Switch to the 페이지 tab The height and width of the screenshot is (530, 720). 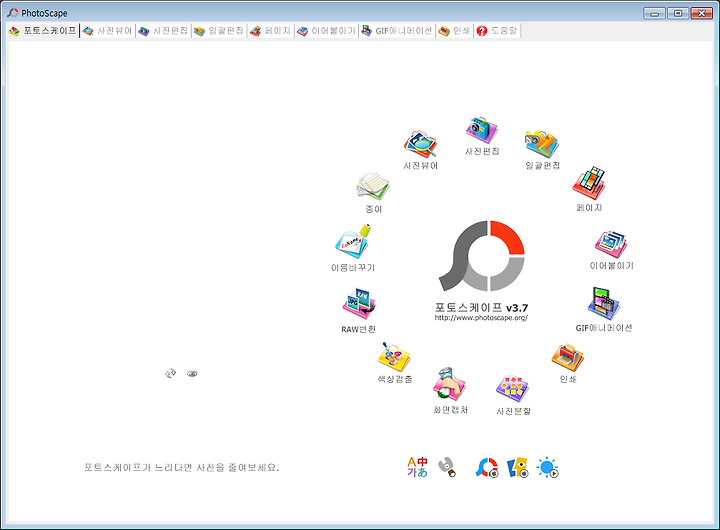pyautogui.click(x=270, y=31)
